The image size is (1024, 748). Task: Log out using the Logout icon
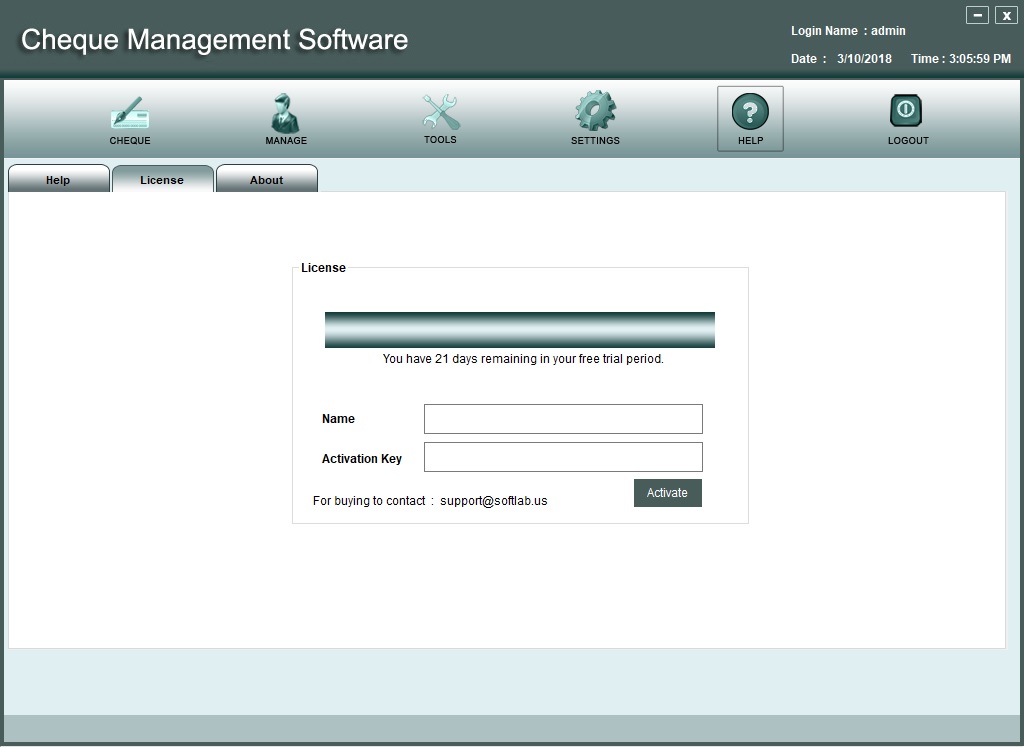pos(907,113)
